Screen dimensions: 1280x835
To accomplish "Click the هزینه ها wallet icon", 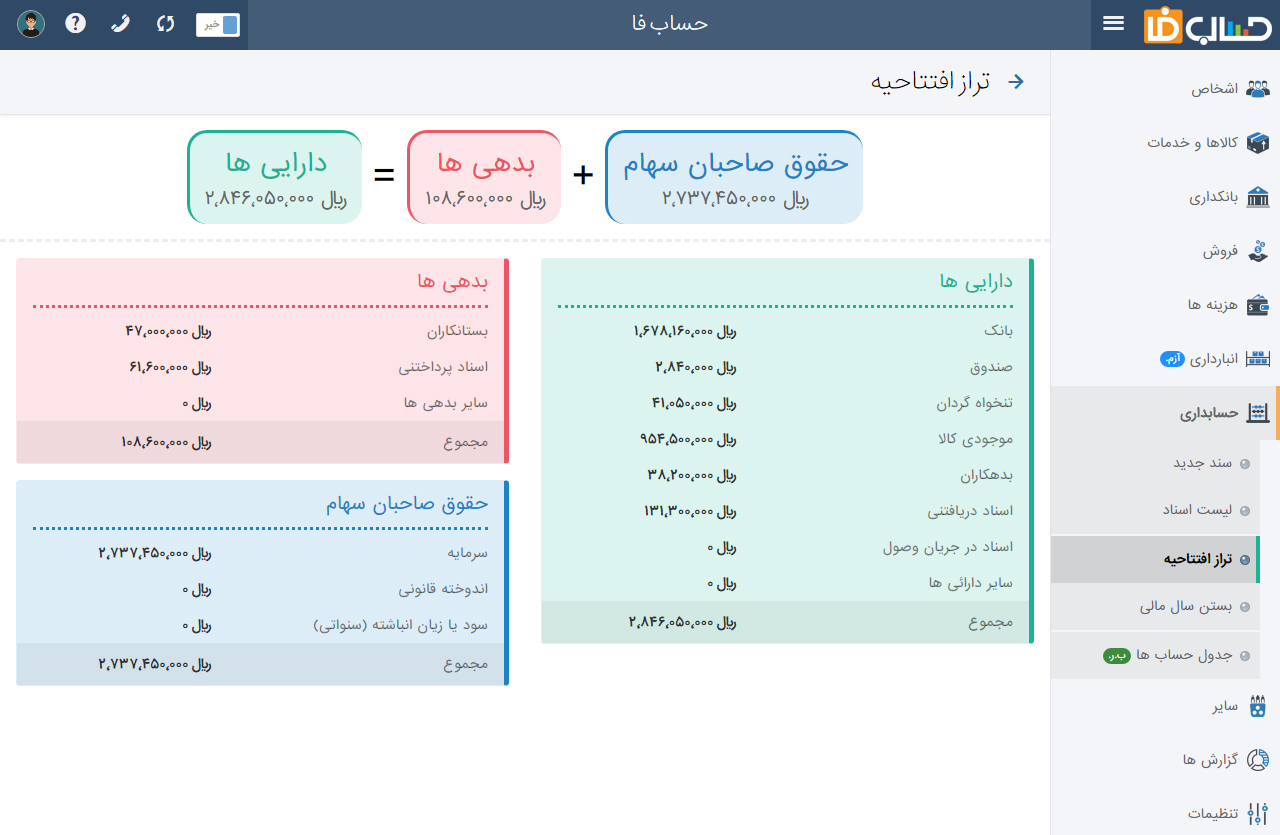I will pyautogui.click(x=1258, y=304).
